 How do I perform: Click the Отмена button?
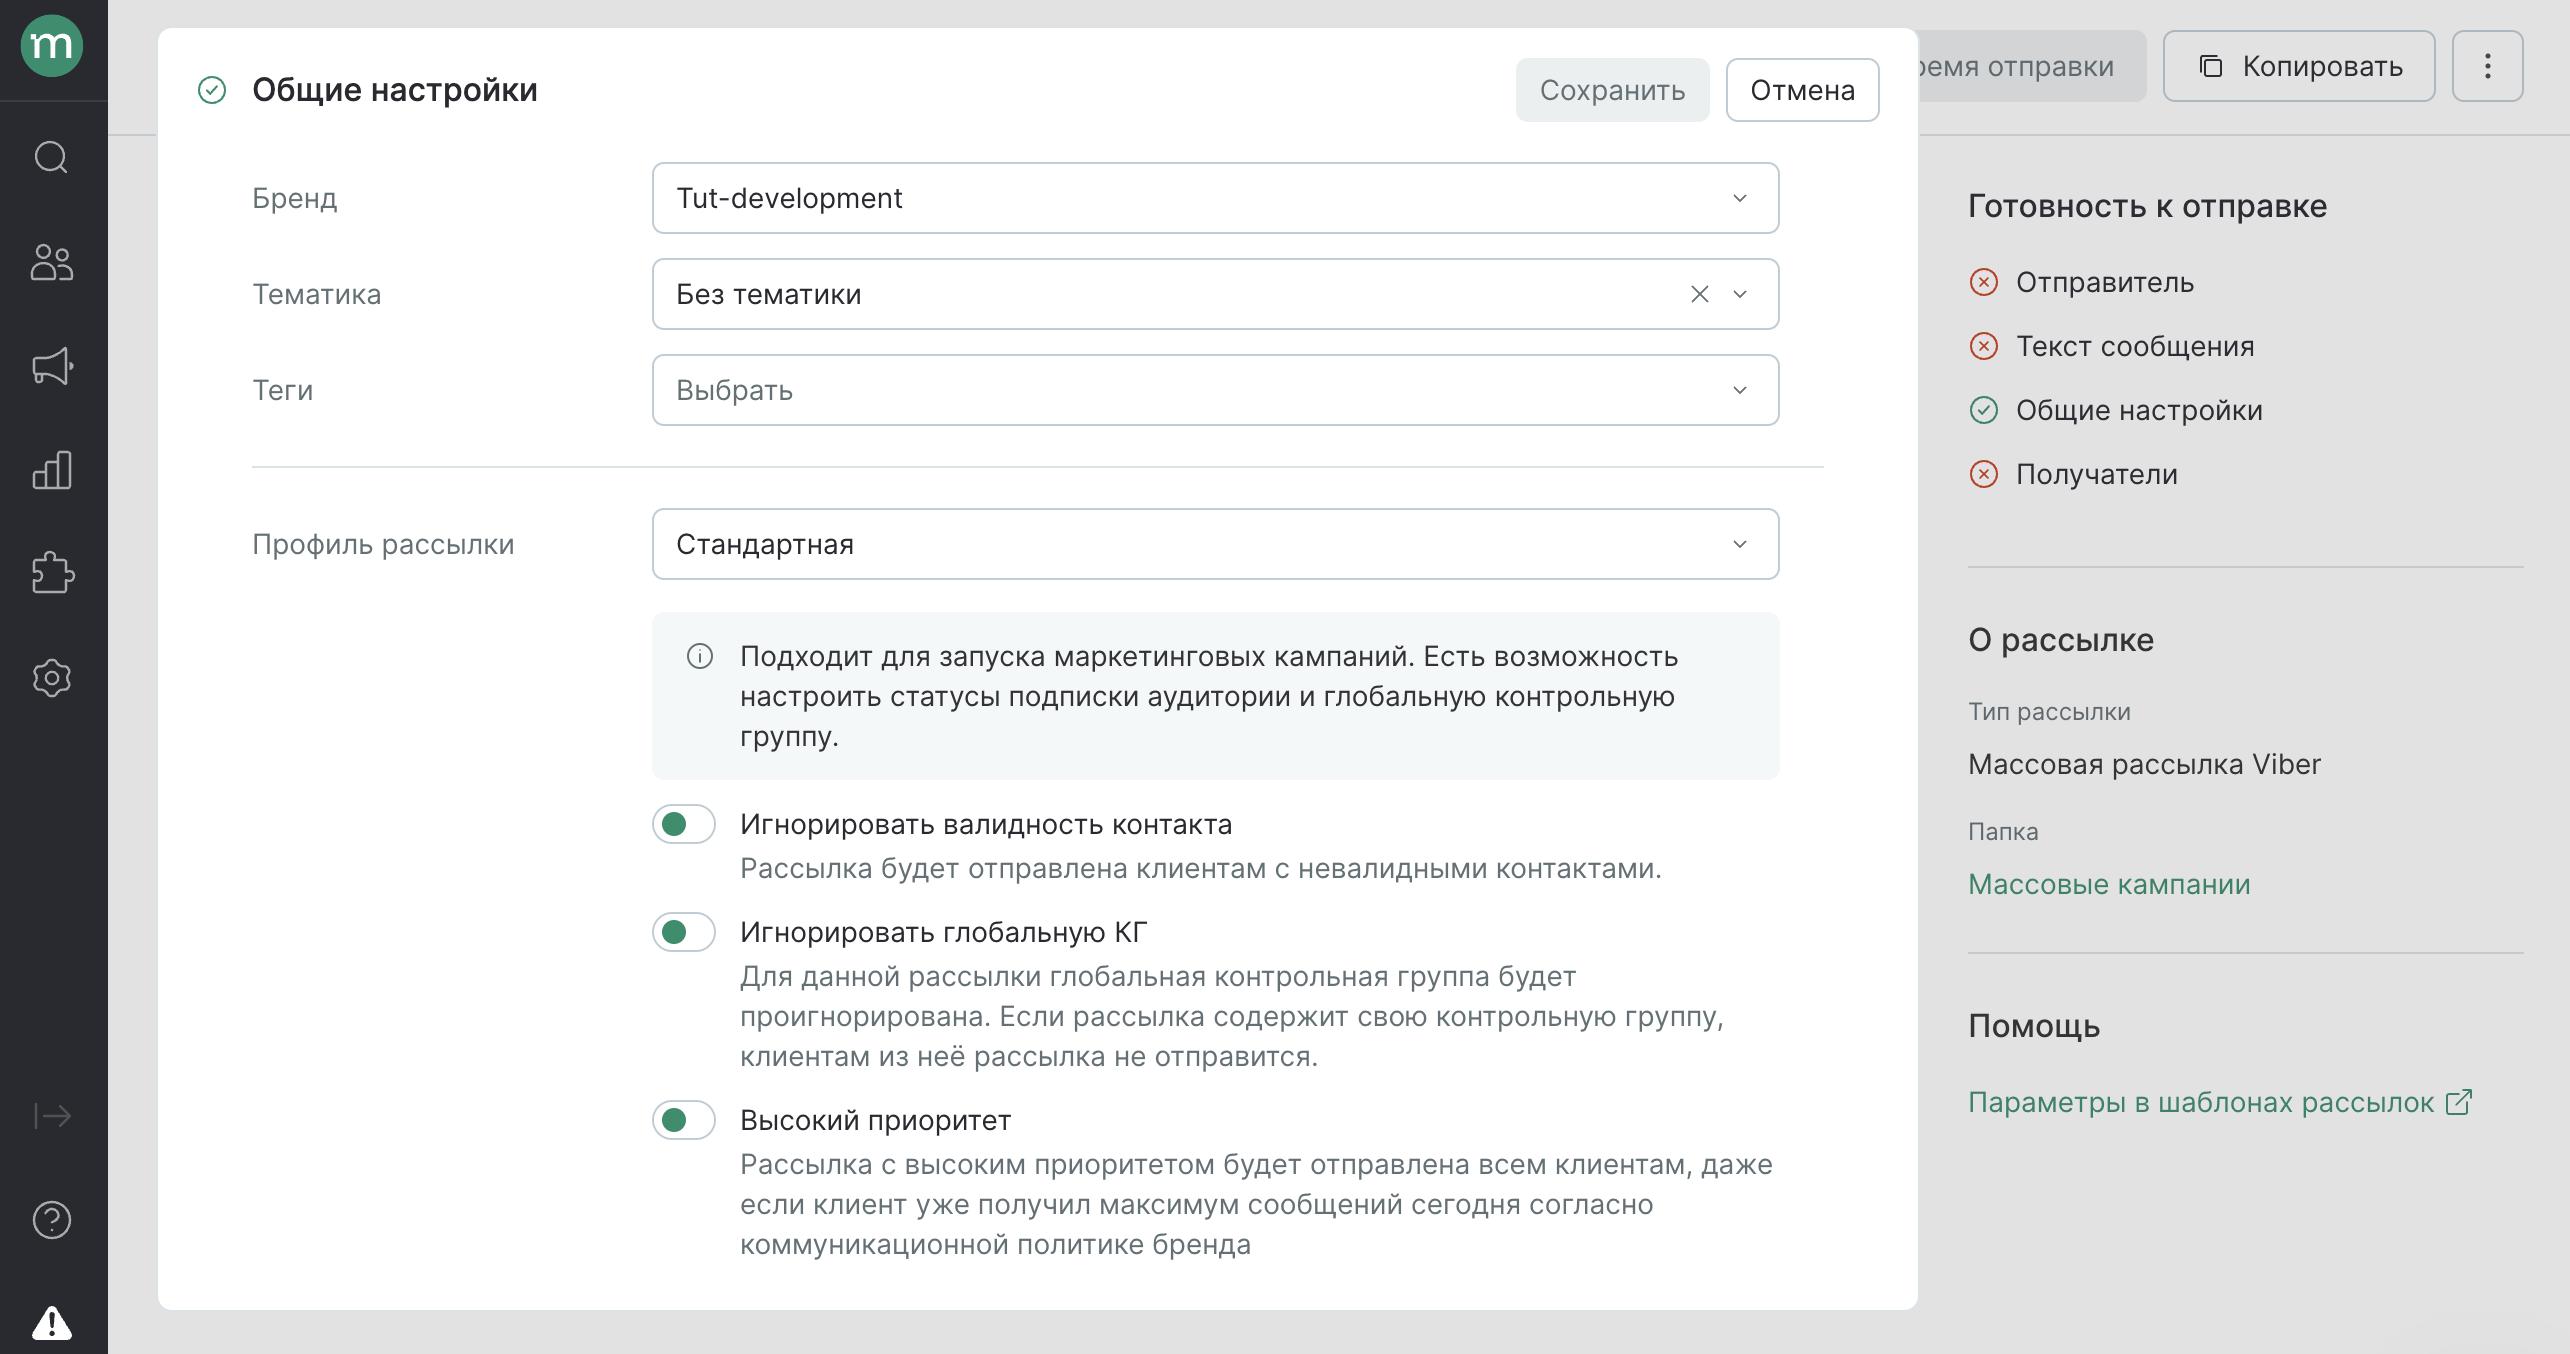tap(1802, 90)
